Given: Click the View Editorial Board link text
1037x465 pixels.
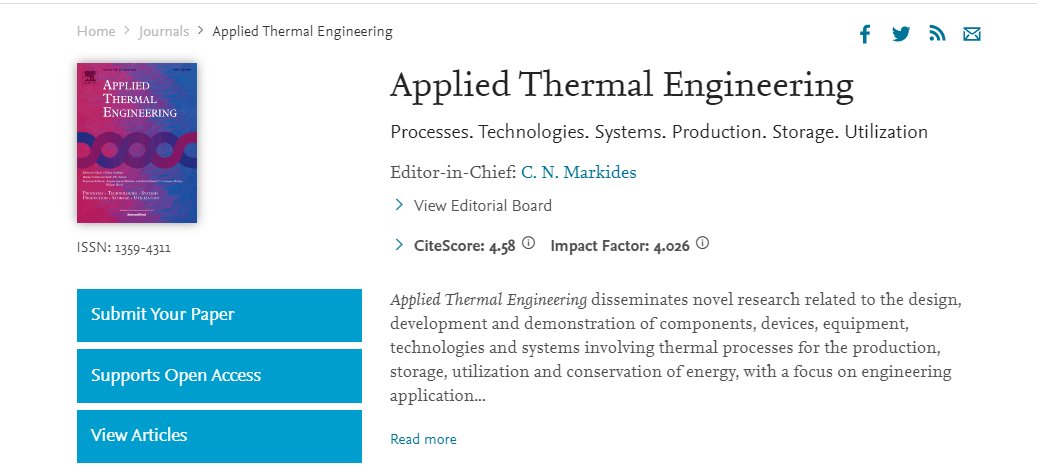Looking at the screenshot, I should (483, 206).
